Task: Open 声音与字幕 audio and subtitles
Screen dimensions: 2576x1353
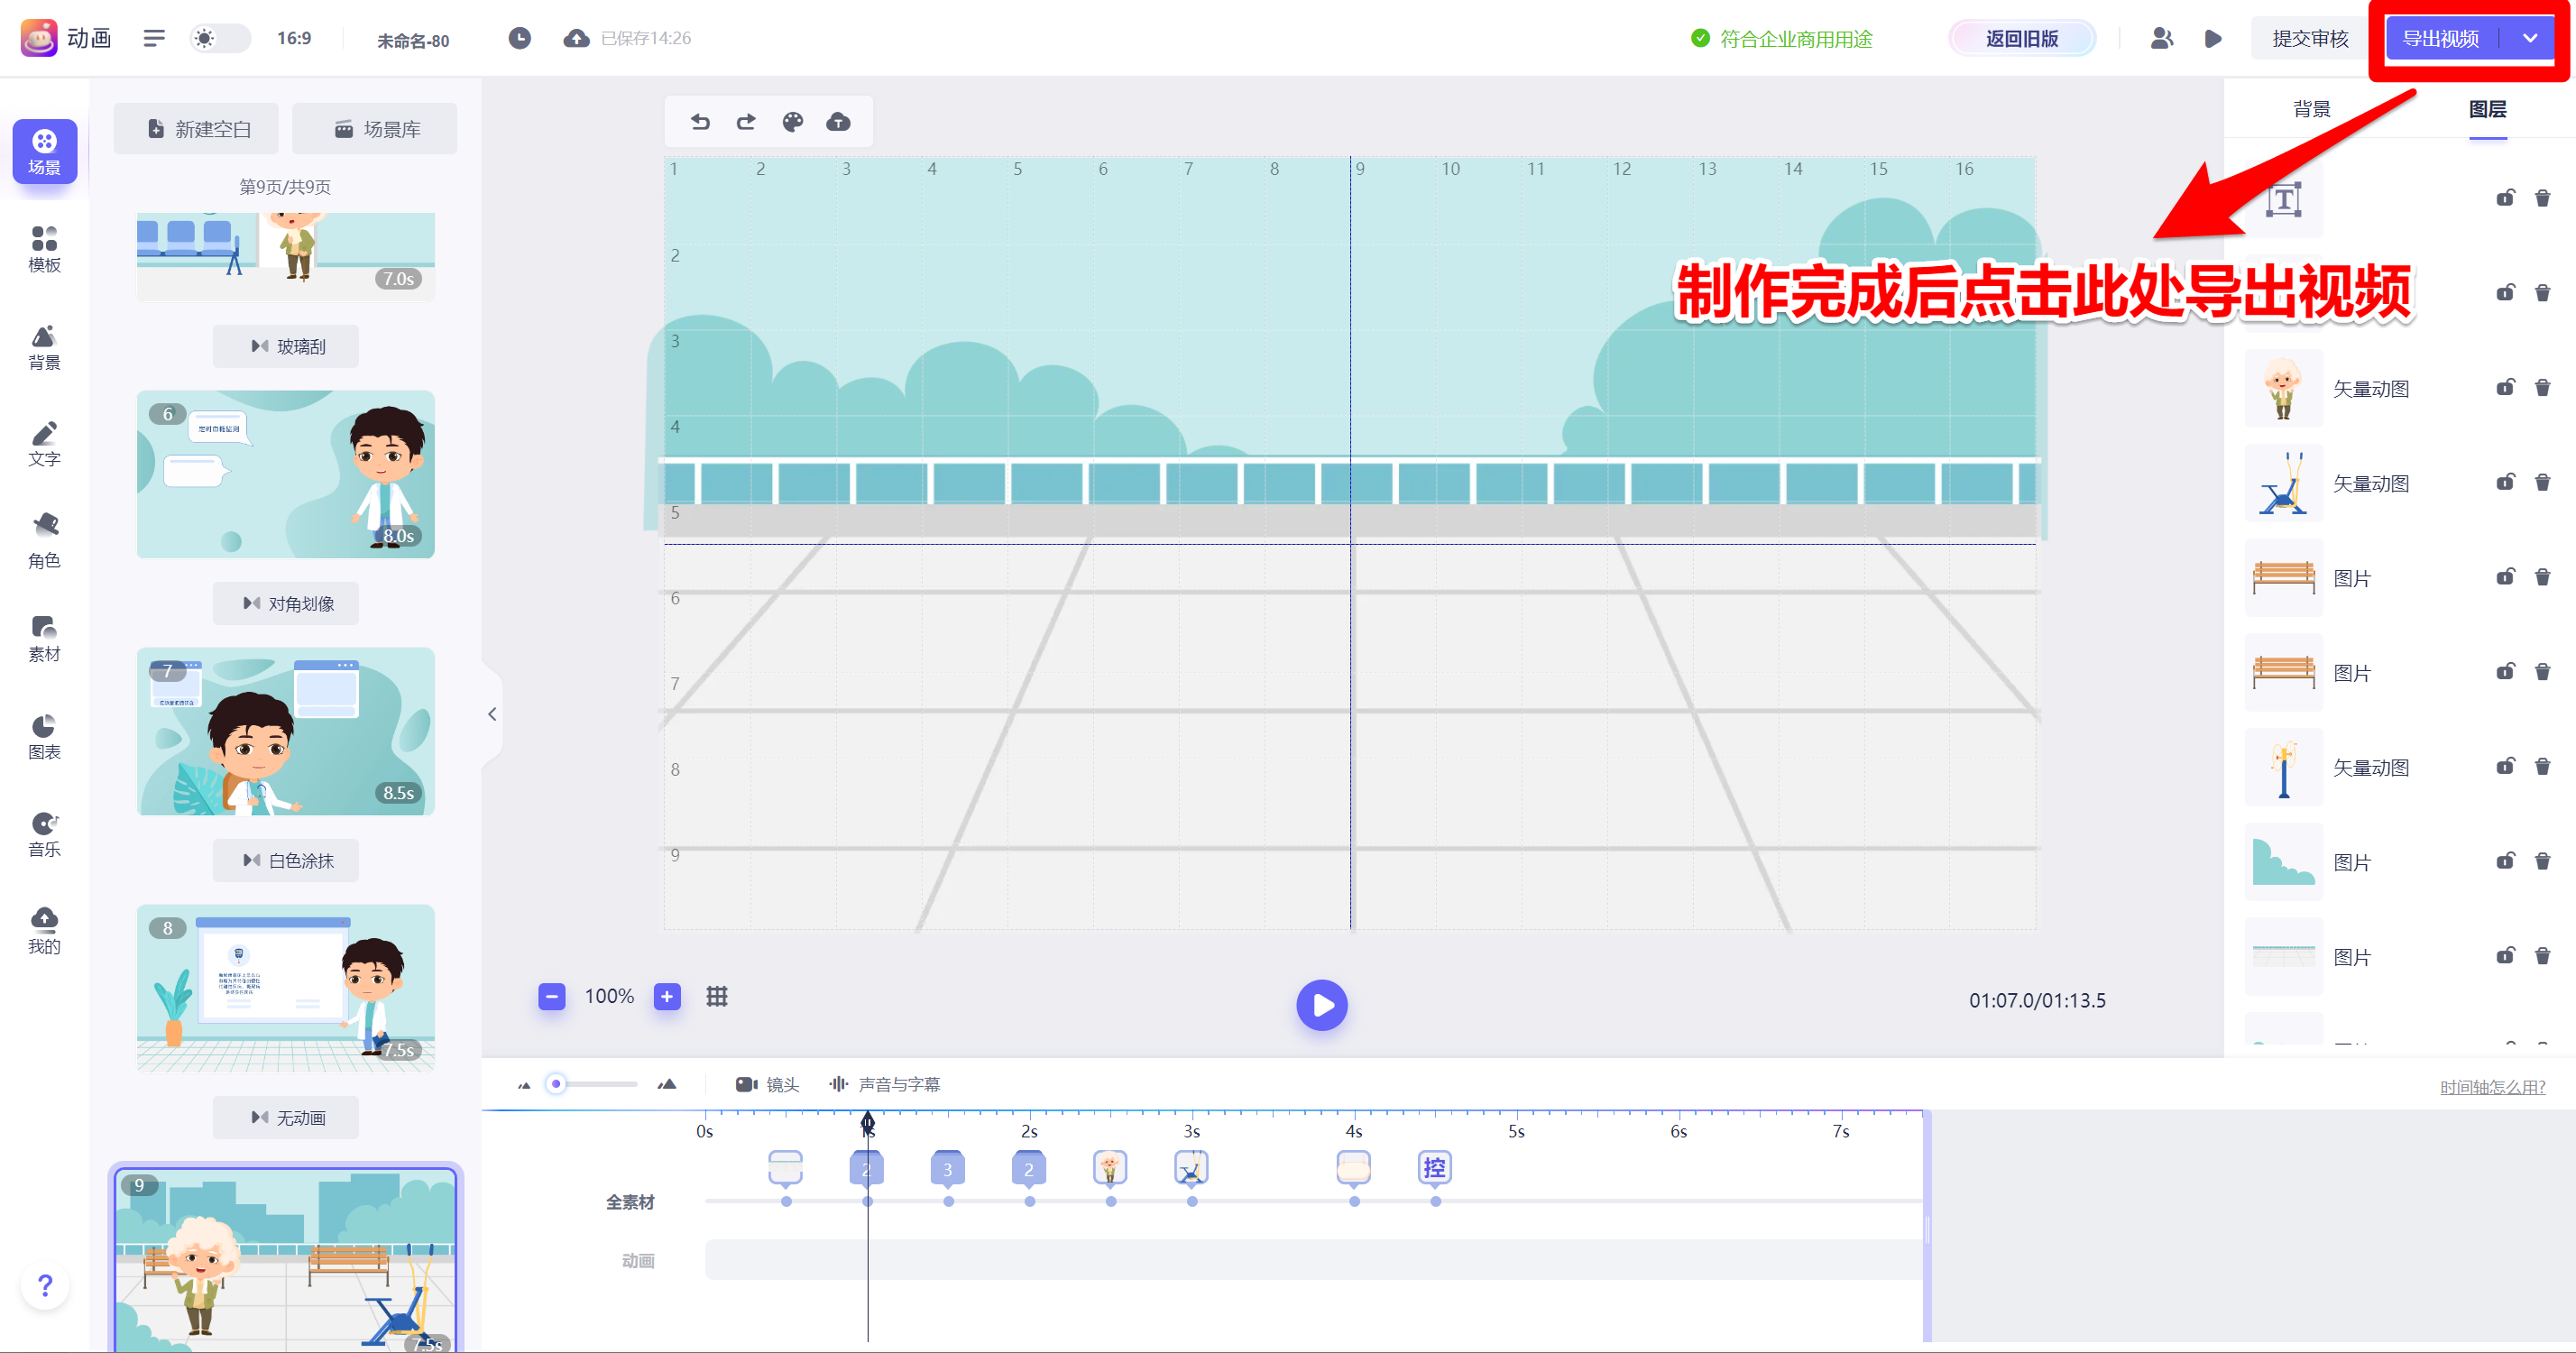Action: pos(885,1085)
